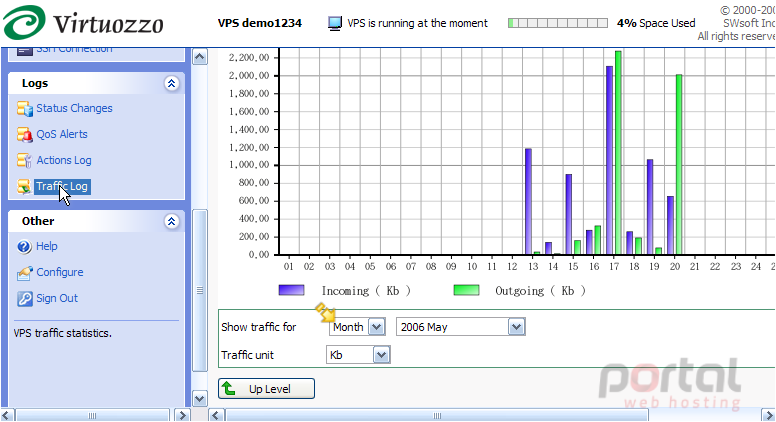Viewport: 776px width, 422px height.
Task: Click the day 19 incoming traffic bar
Action: 650,207
